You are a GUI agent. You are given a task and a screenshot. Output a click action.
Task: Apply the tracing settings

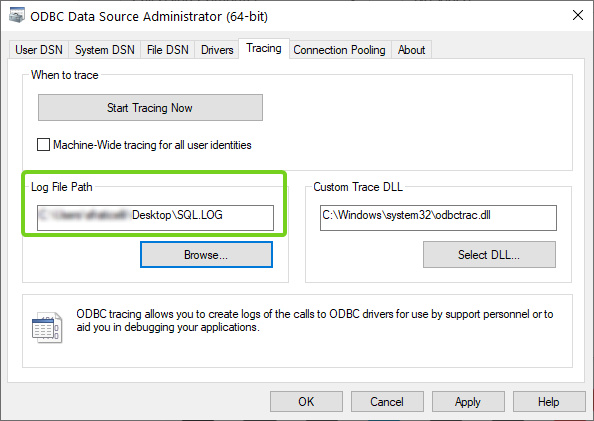click(x=468, y=401)
